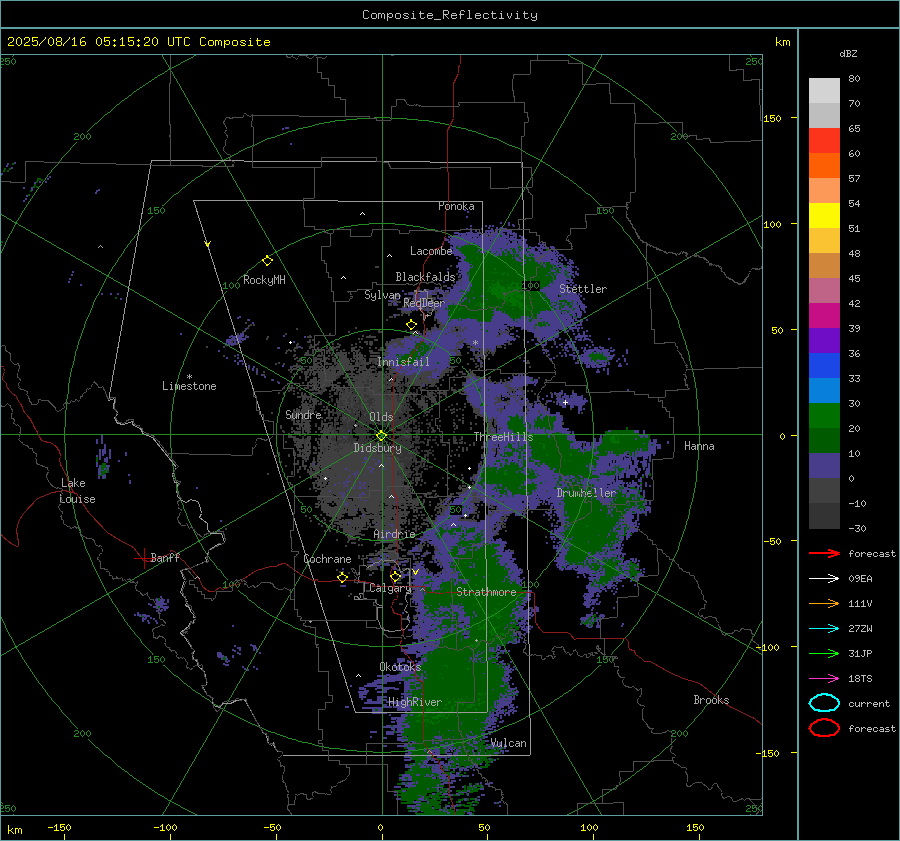900x841 pixels.
Task: Click the Blackfalds city label
Action: [x=425, y=277]
